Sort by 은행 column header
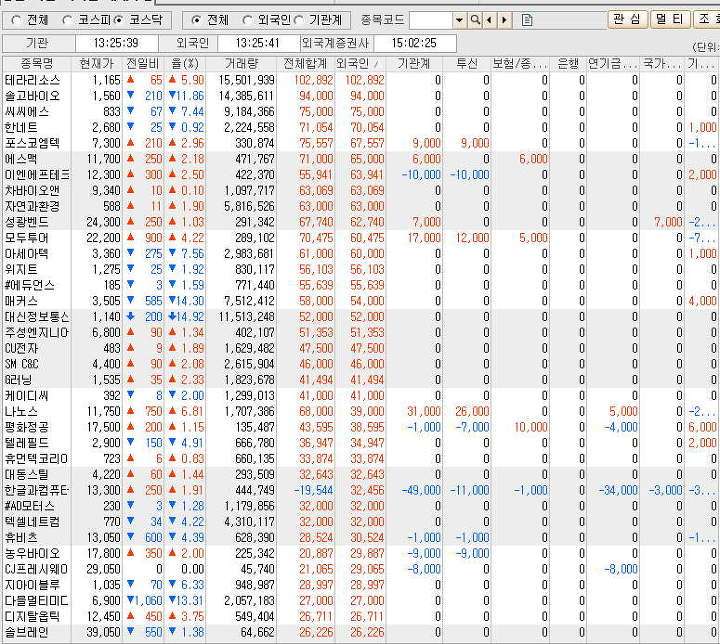The width and height of the screenshot is (720, 644). click(x=568, y=63)
